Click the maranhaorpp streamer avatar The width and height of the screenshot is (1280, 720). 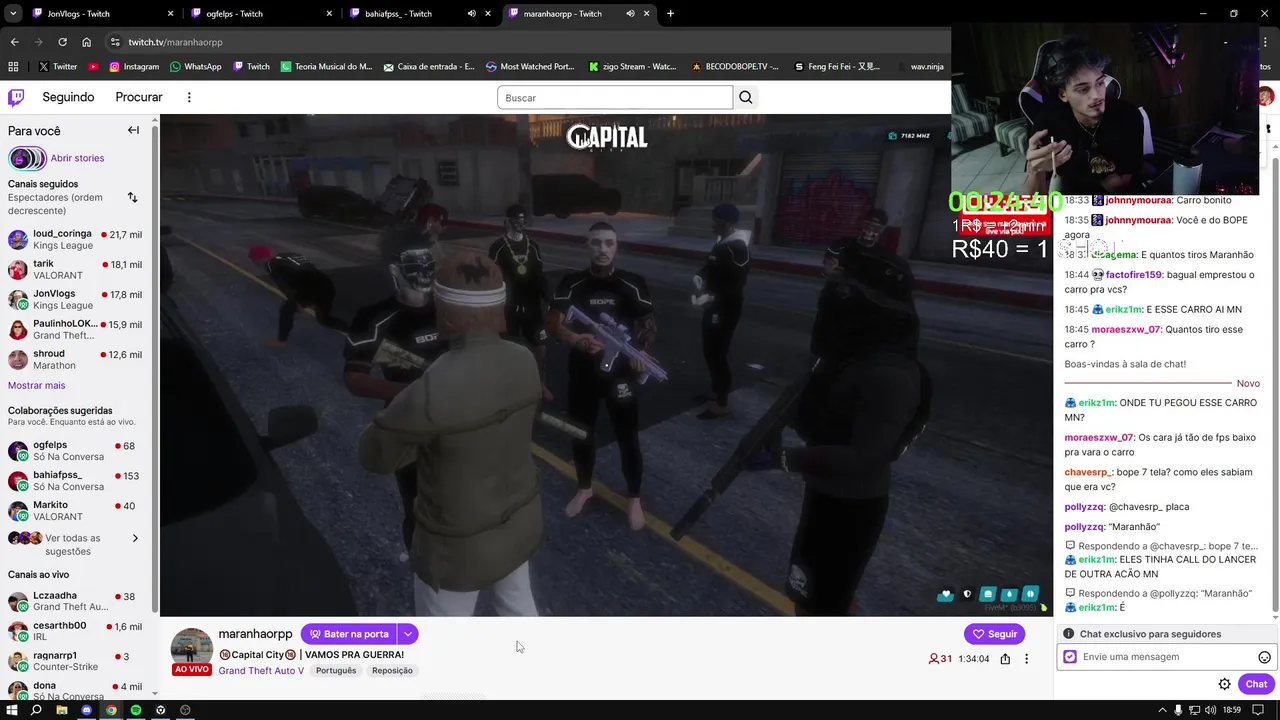pos(191,649)
